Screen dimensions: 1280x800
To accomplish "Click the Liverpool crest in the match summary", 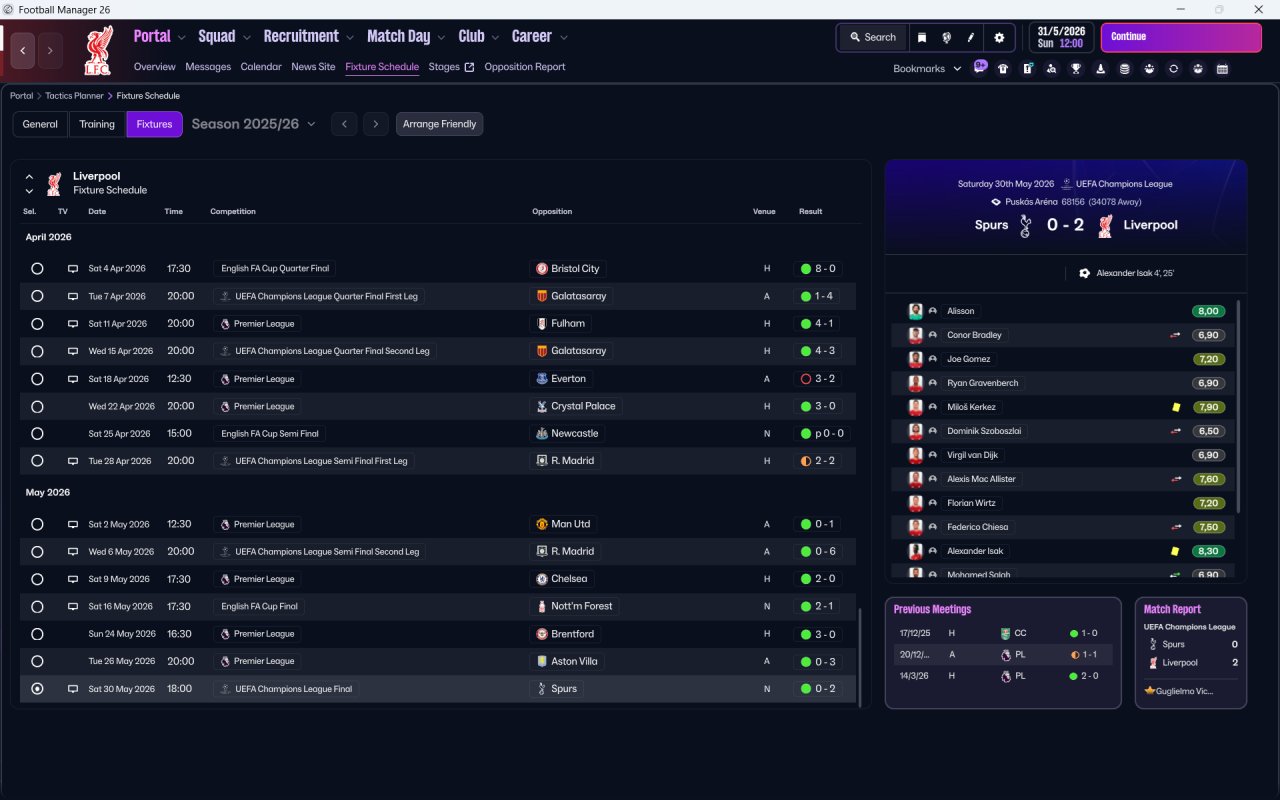I will click(1104, 226).
